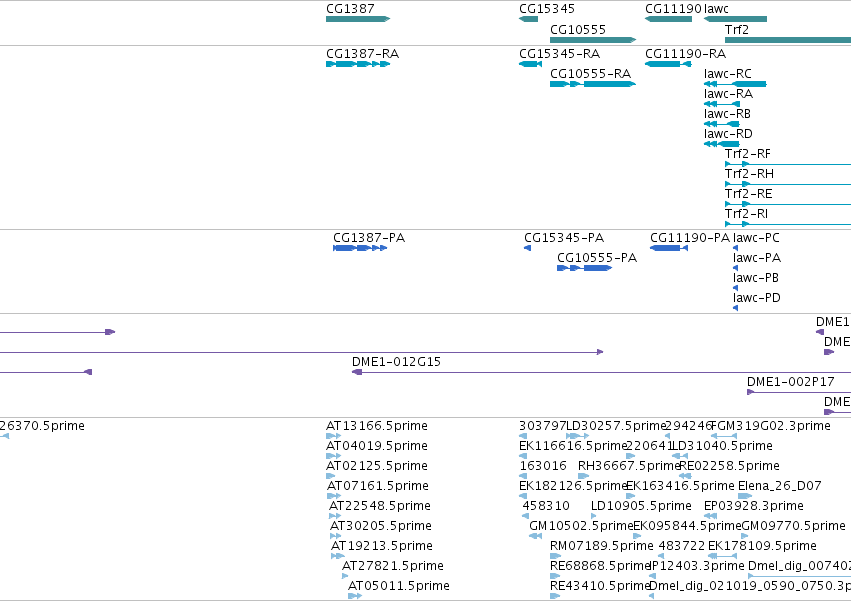Select the AT05011.5prime EST

tap(355, 596)
